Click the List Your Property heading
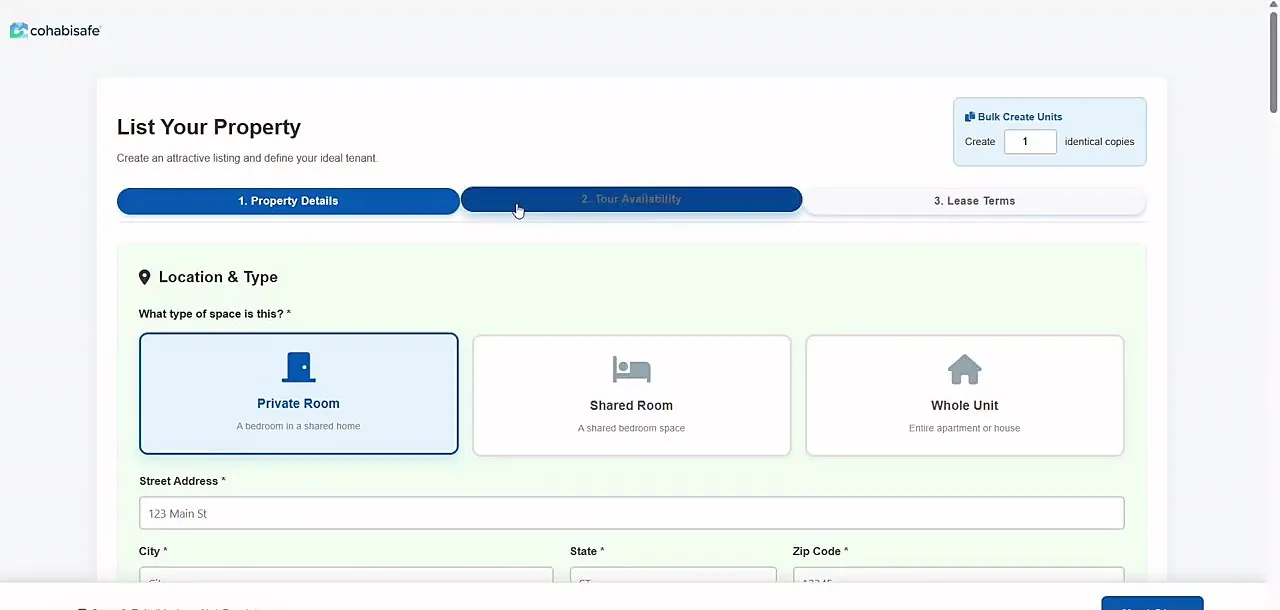This screenshot has width=1280, height=610. (209, 127)
